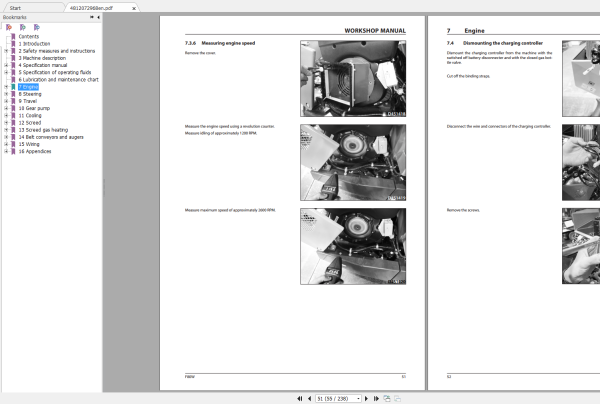Screen dimensions: 600x404
Task: Click bookmark ribbon icon beside 15 Wiring
Action: tap(13, 144)
